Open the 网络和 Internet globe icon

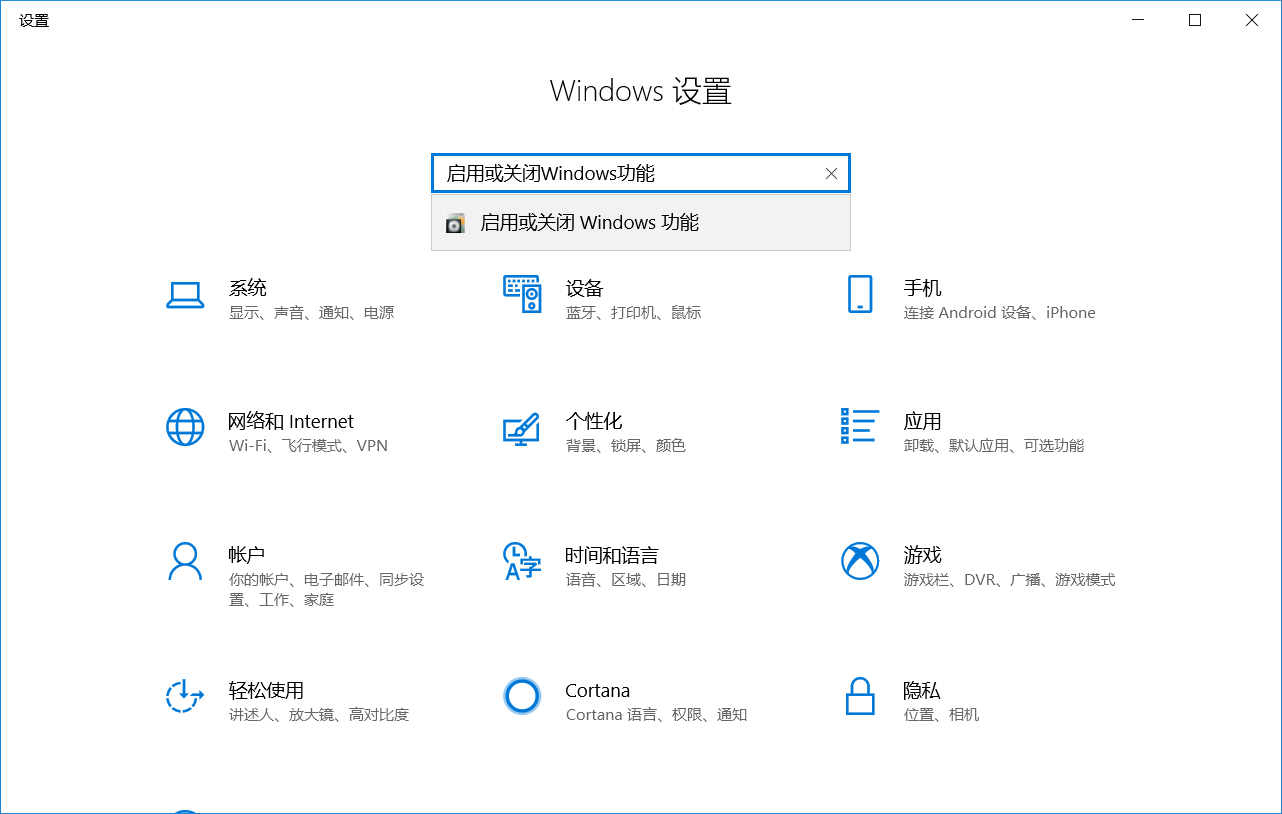point(185,427)
